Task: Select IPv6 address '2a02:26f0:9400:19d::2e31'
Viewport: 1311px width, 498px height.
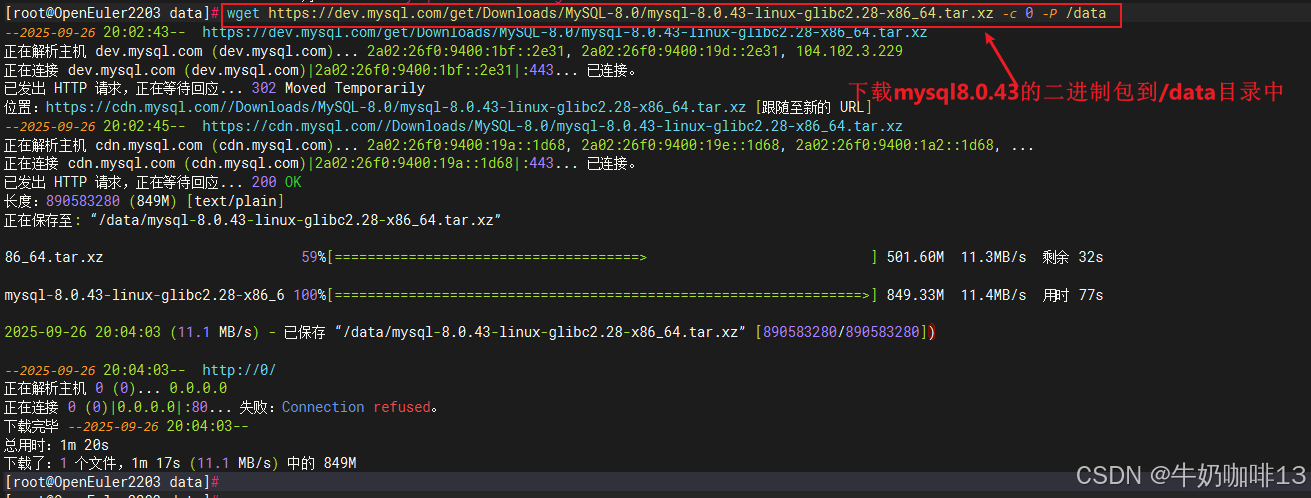Action: pyautogui.click(x=679, y=51)
